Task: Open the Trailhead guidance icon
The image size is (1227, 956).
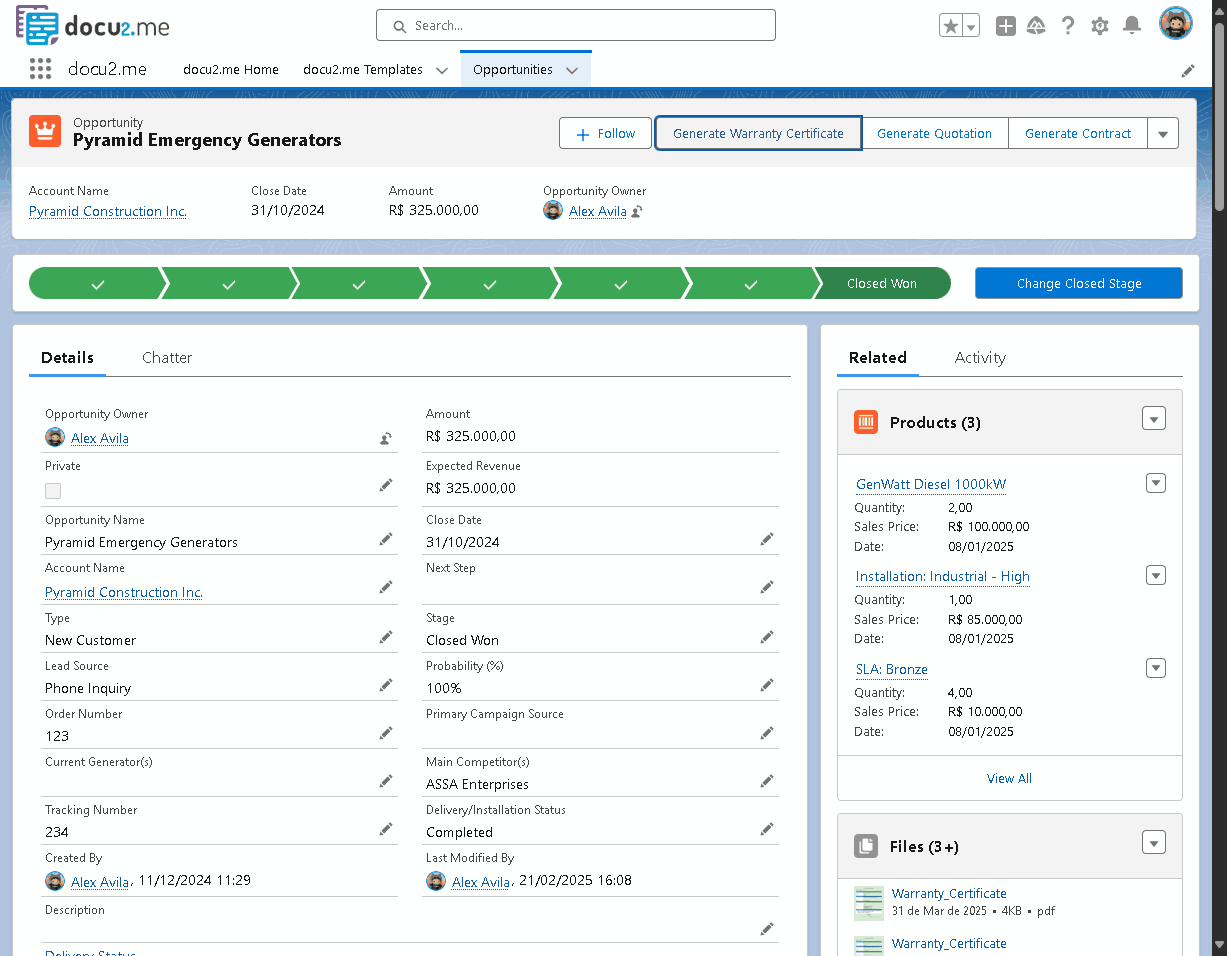Action: click(1036, 27)
